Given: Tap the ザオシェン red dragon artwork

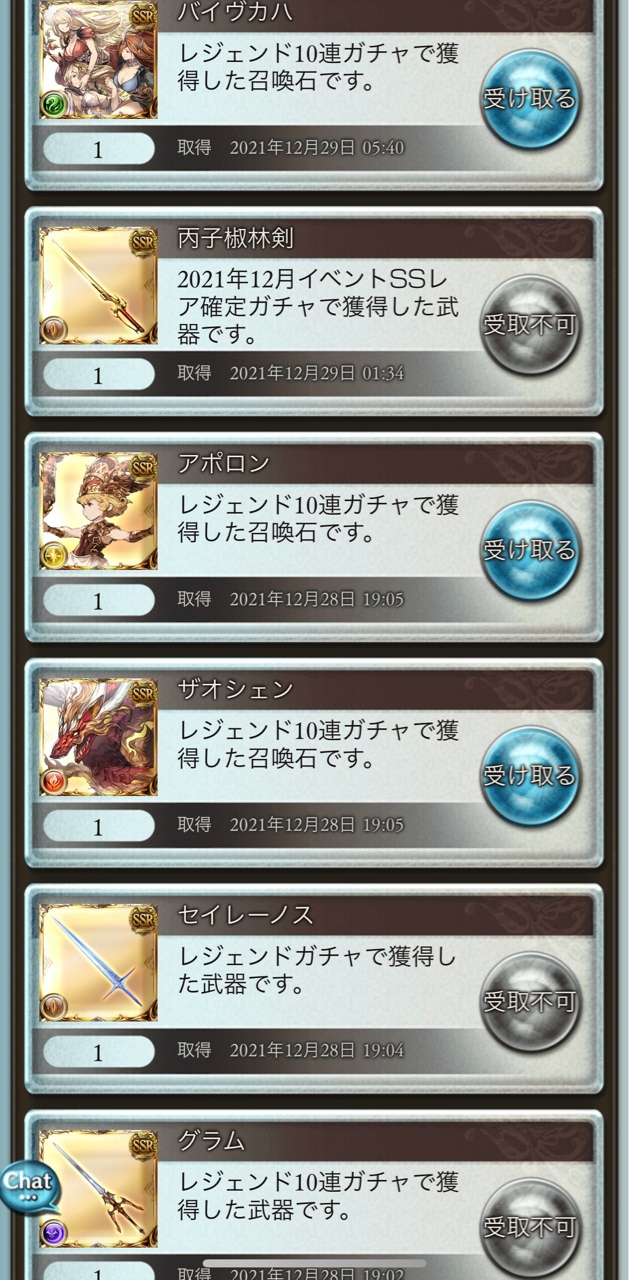Looking at the screenshot, I should point(98,737).
